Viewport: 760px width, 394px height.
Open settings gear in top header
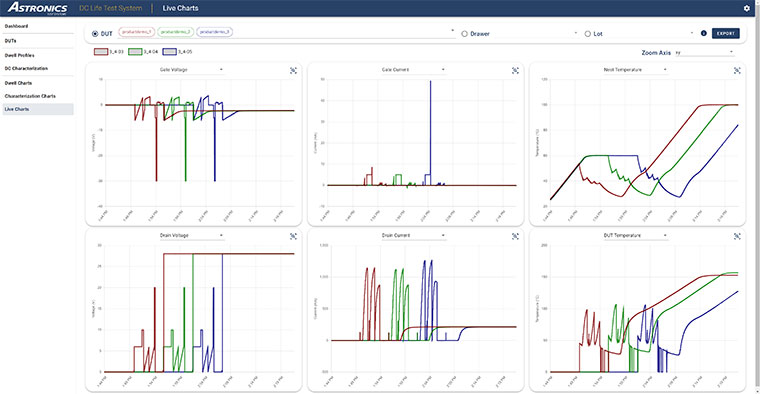click(x=746, y=8)
